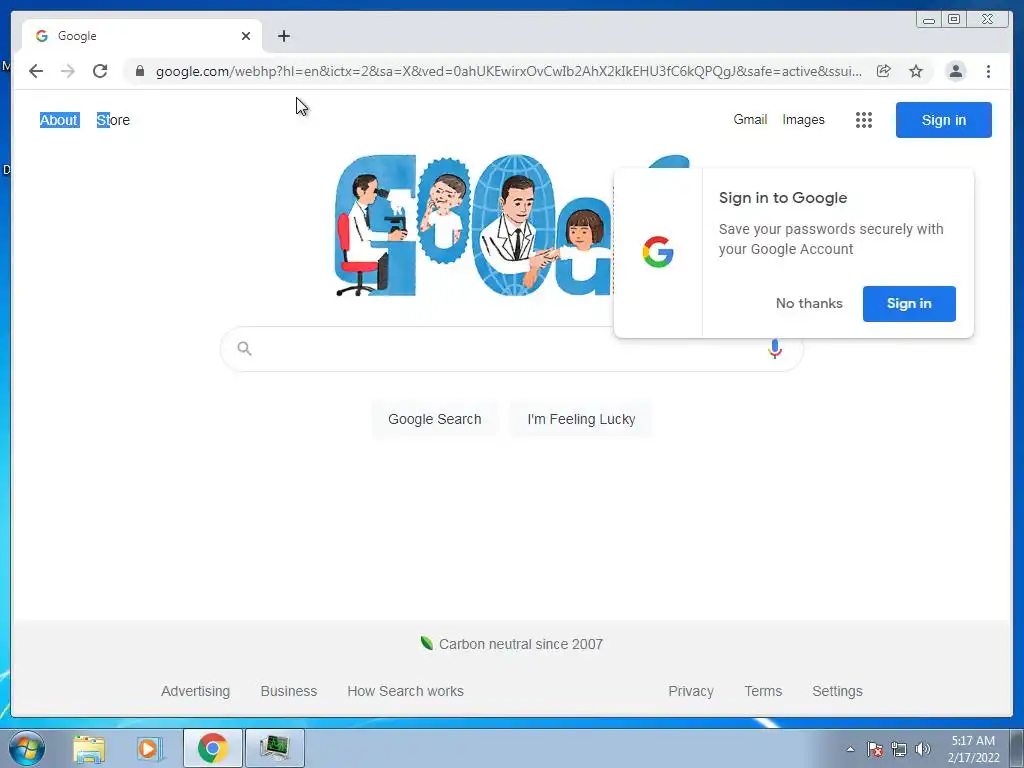Reload the page with the refresh icon

[100, 71]
